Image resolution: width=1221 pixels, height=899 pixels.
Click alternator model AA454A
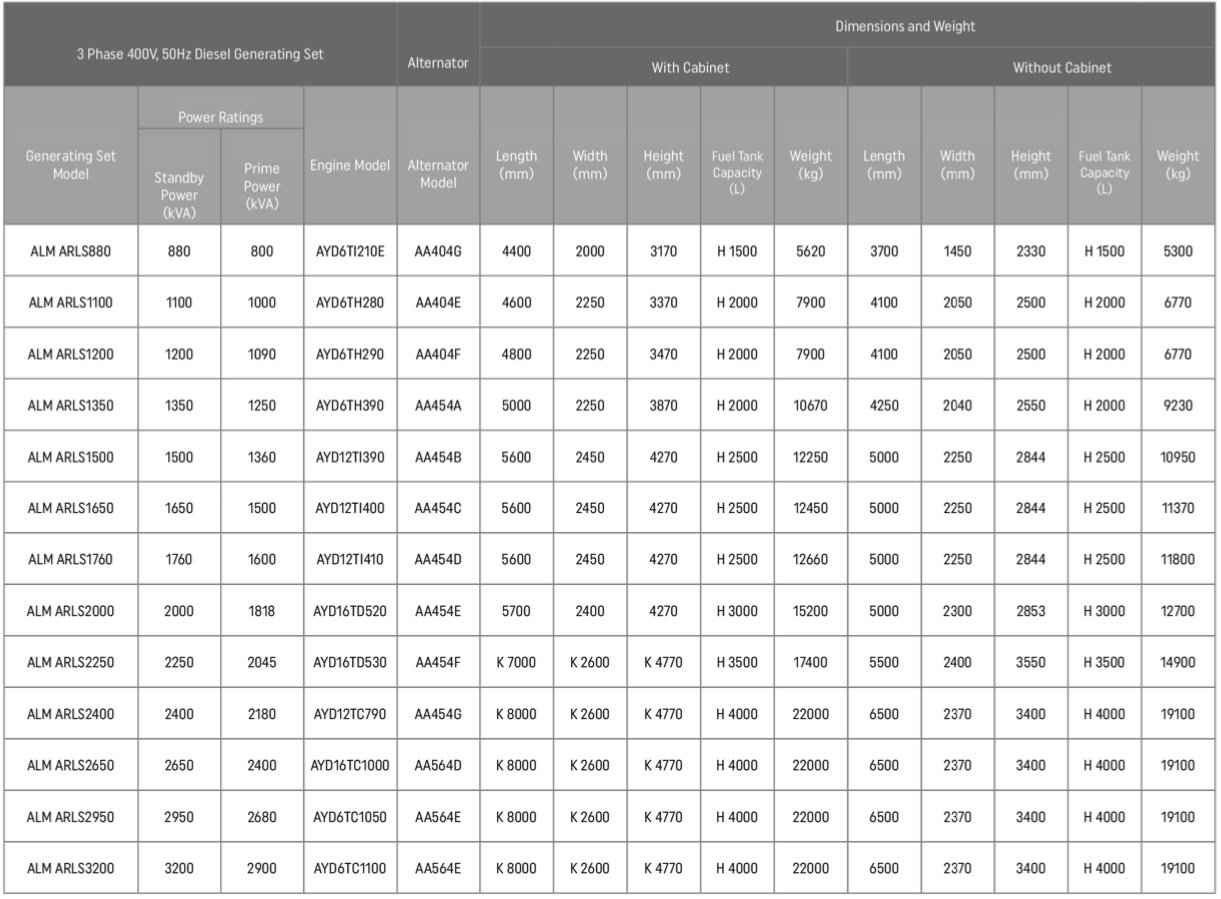click(x=438, y=406)
